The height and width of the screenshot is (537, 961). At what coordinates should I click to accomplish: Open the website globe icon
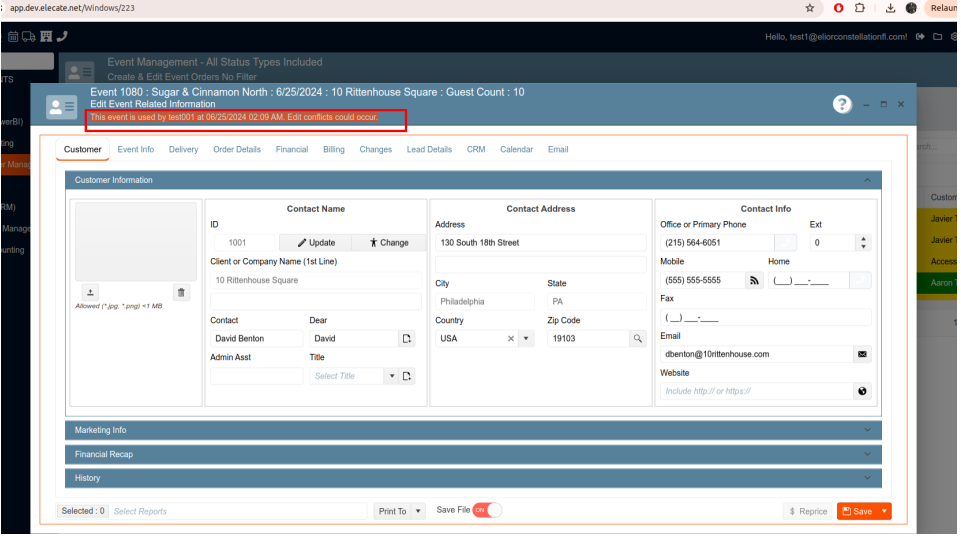pyautogui.click(x=862, y=391)
